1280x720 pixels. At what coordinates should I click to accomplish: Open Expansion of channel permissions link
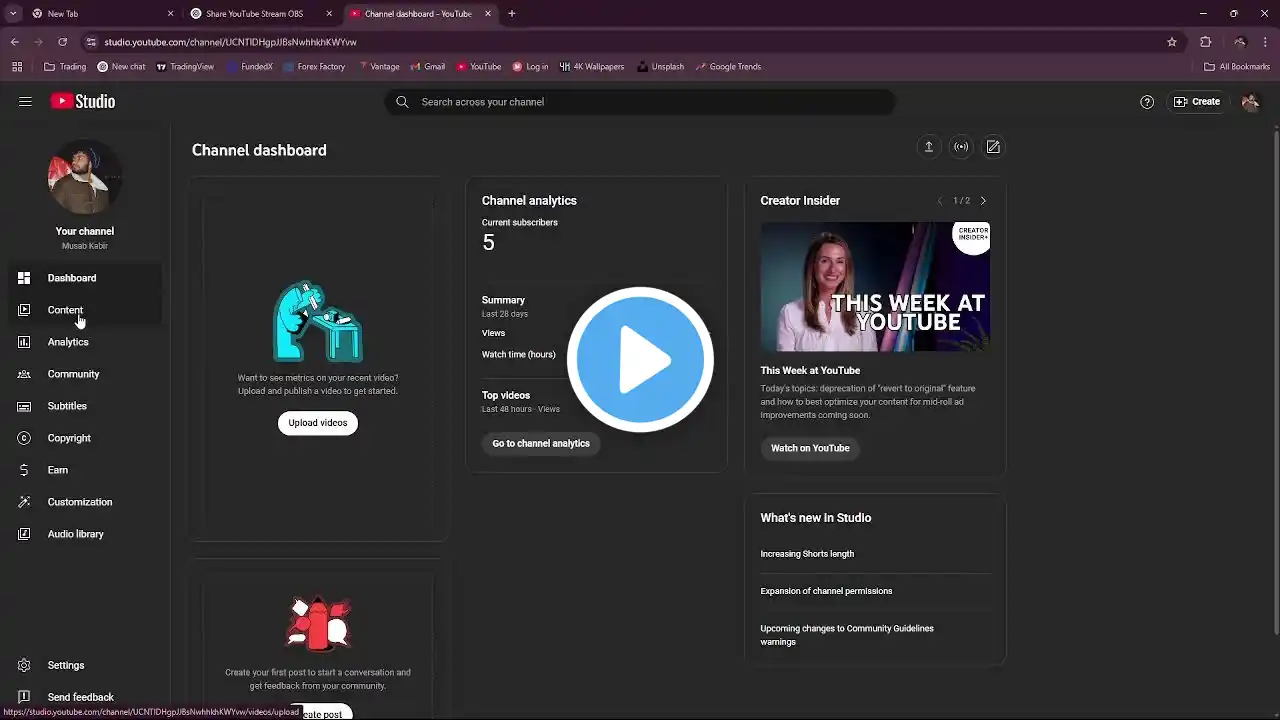[826, 591]
